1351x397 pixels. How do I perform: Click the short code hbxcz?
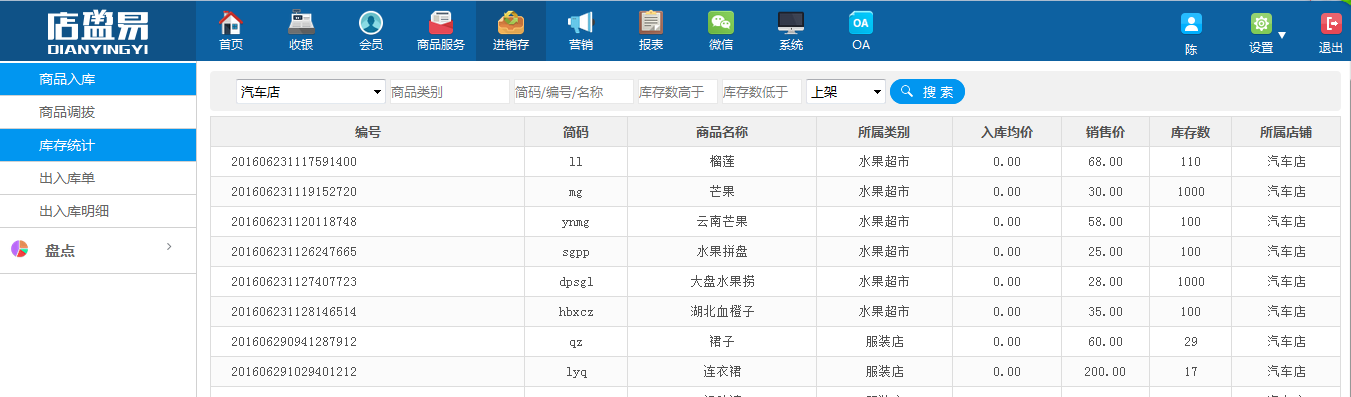point(576,312)
